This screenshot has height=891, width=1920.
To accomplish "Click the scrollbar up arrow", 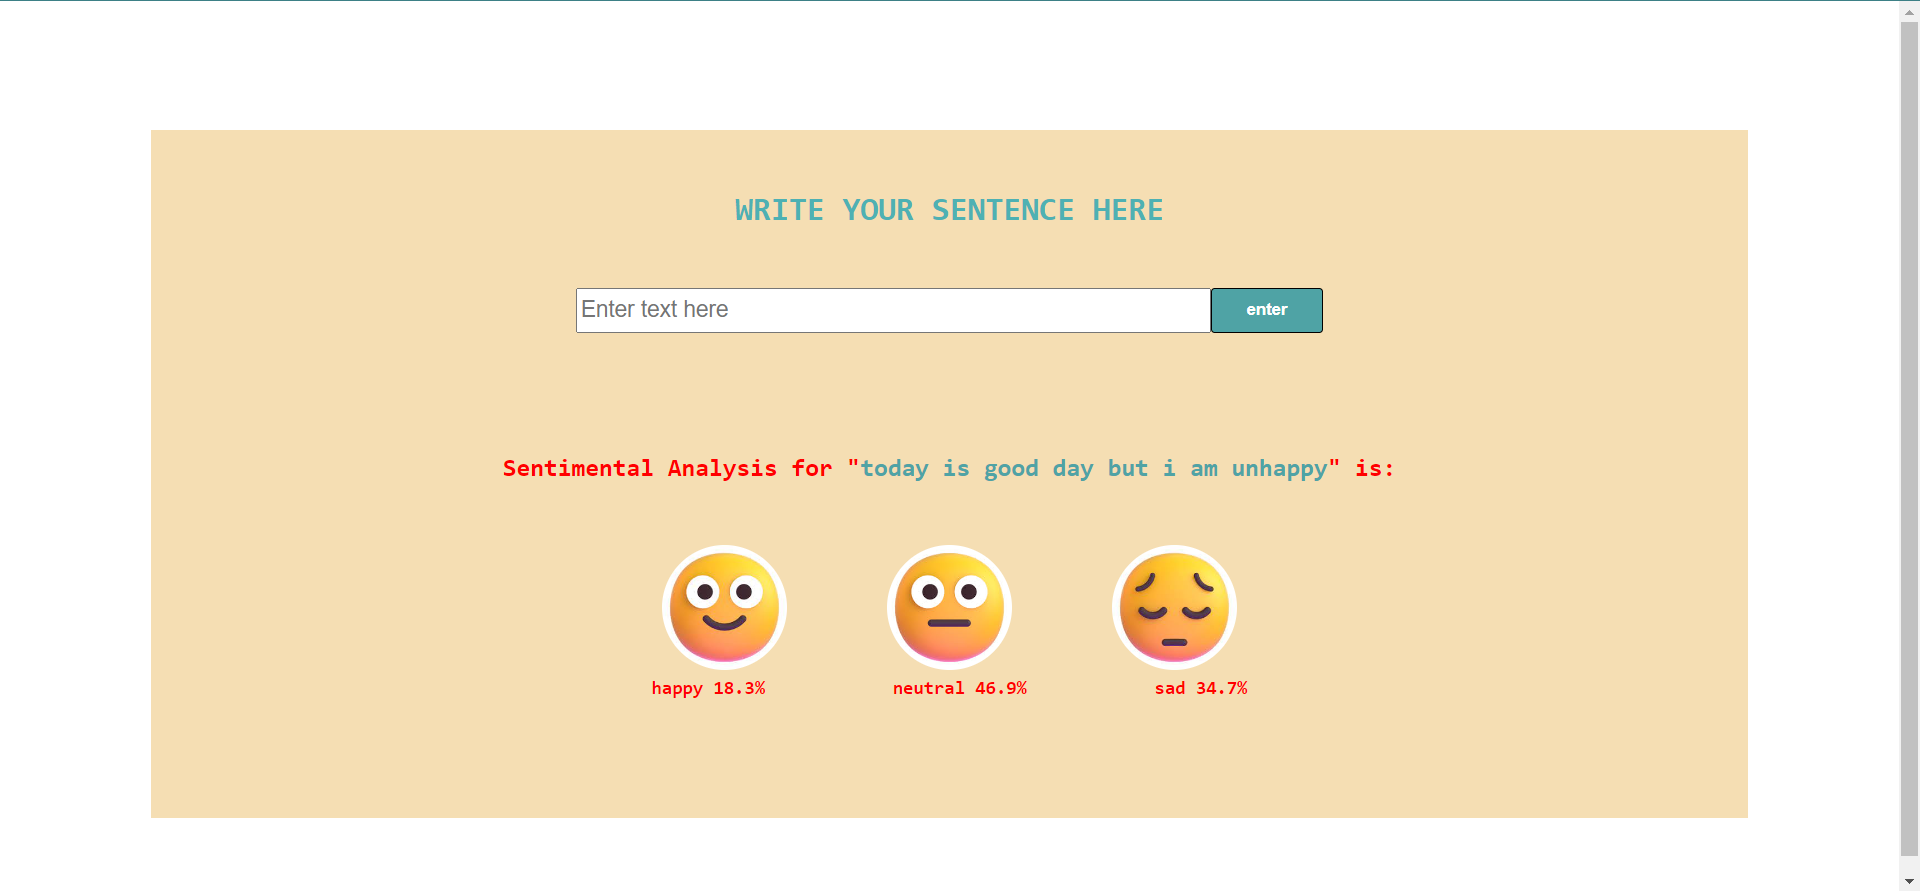I will click(1909, 10).
